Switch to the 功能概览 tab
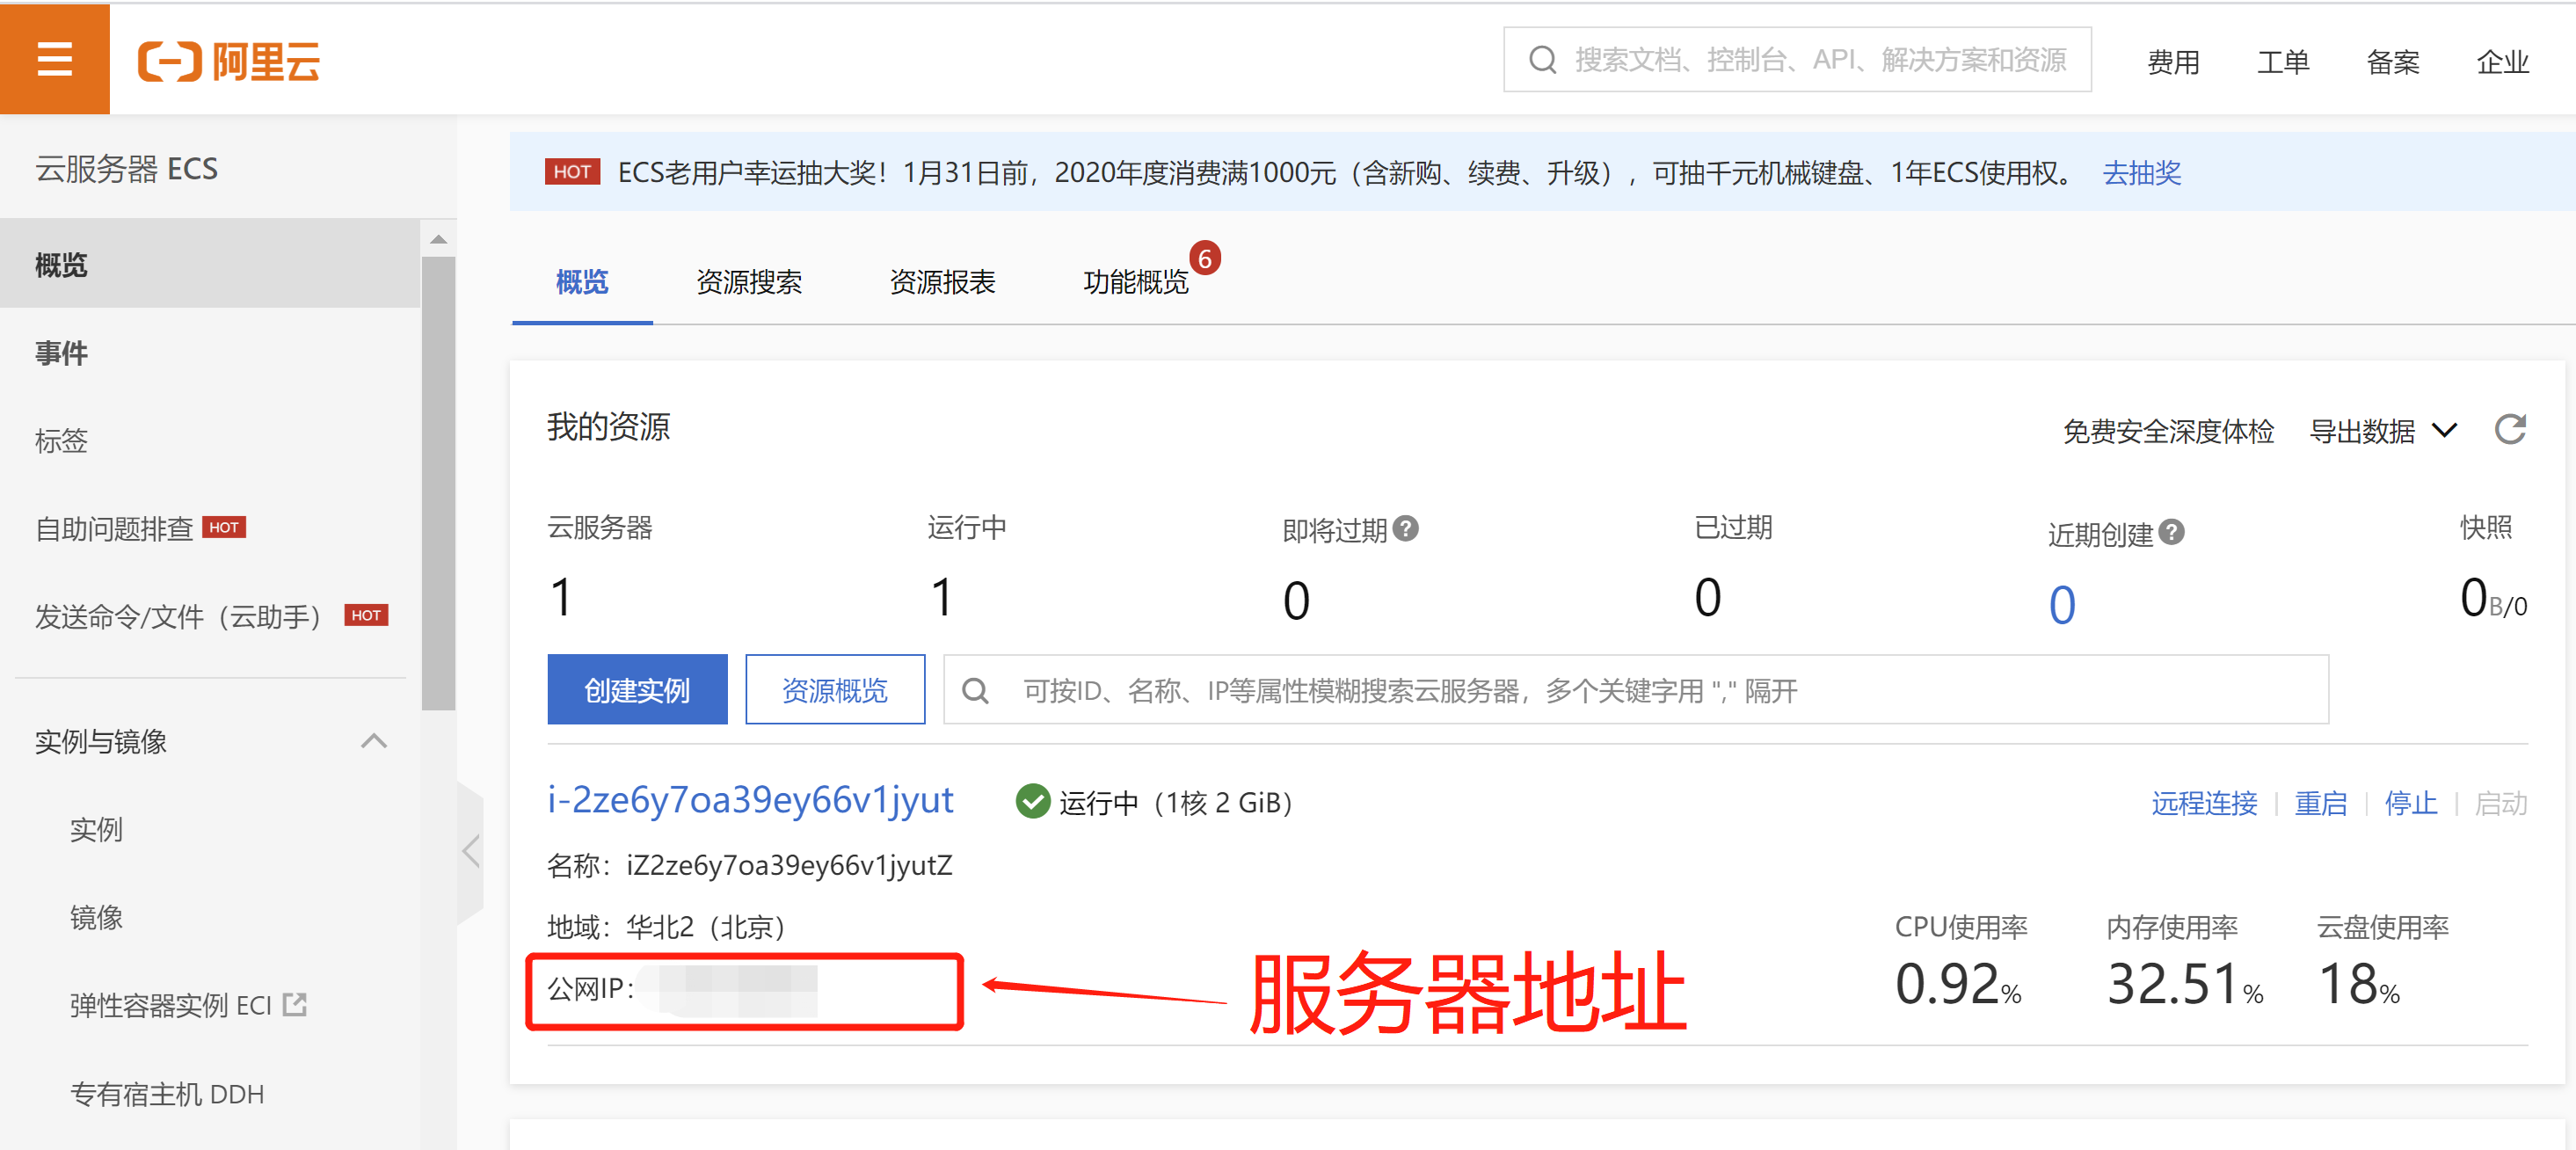This screenshot has width=2576, height=1150. click(1136, 282)
